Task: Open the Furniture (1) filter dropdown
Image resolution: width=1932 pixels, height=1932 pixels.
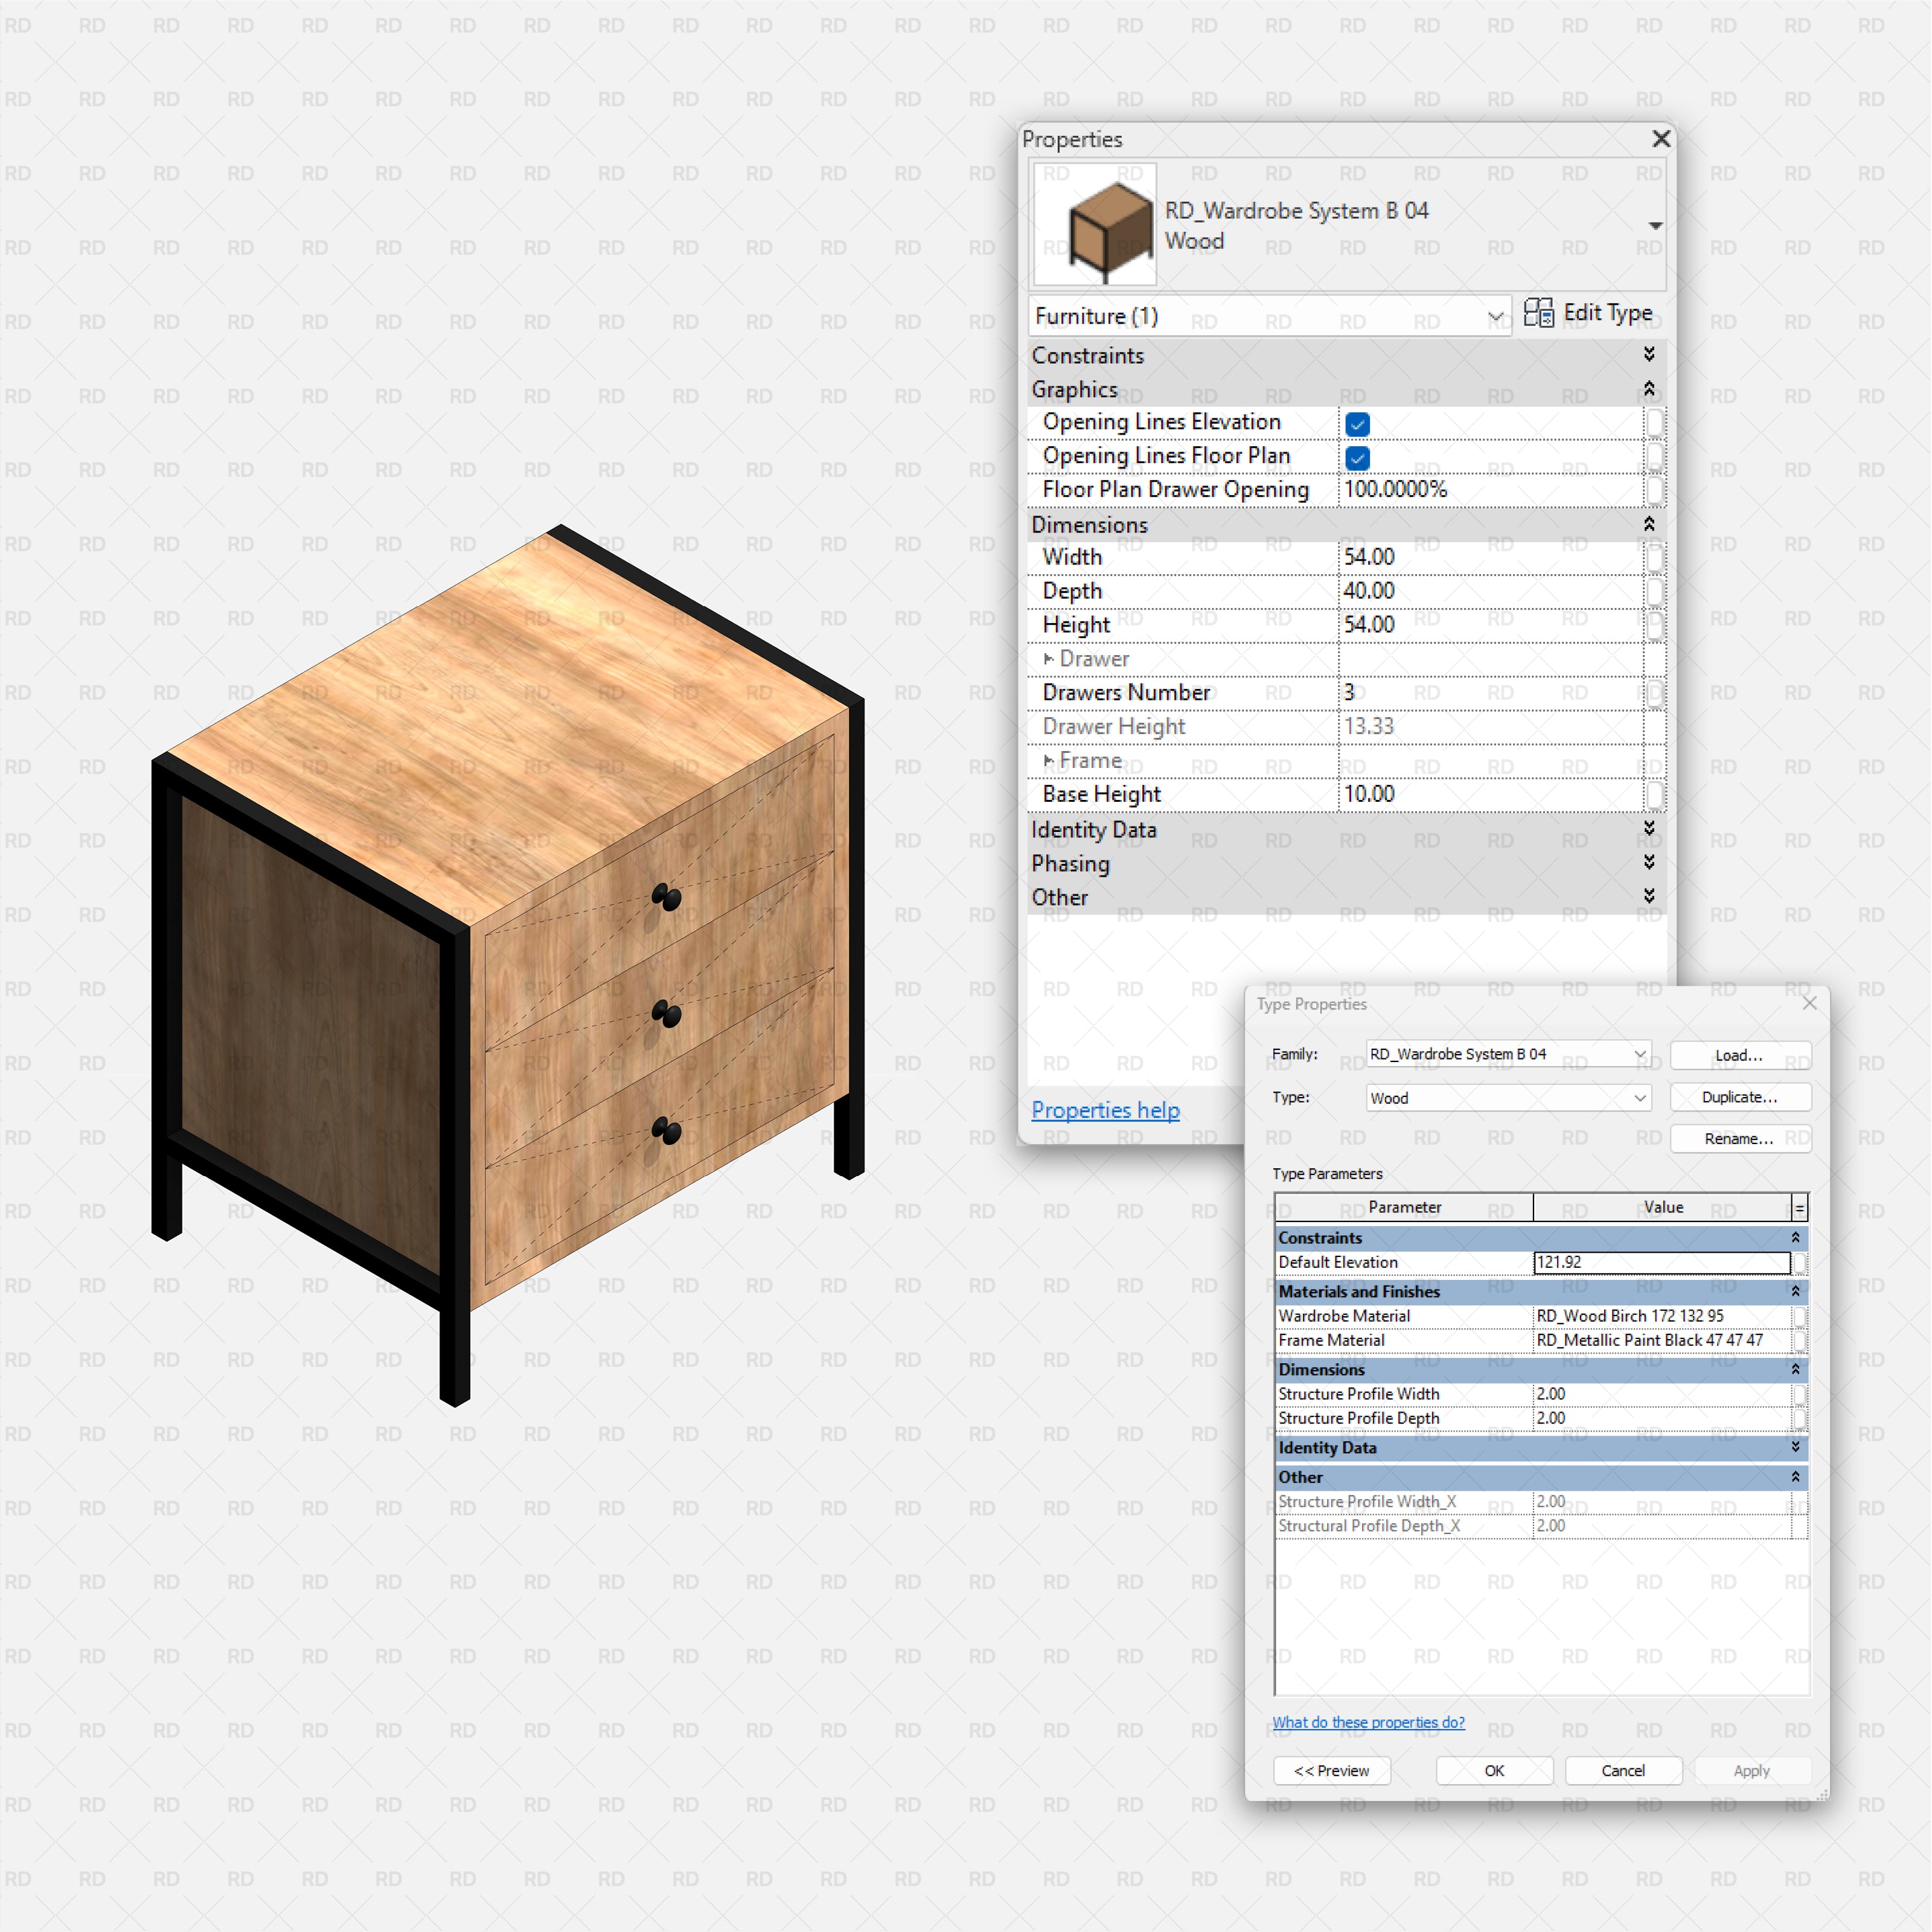Action: pos(1497,316)
